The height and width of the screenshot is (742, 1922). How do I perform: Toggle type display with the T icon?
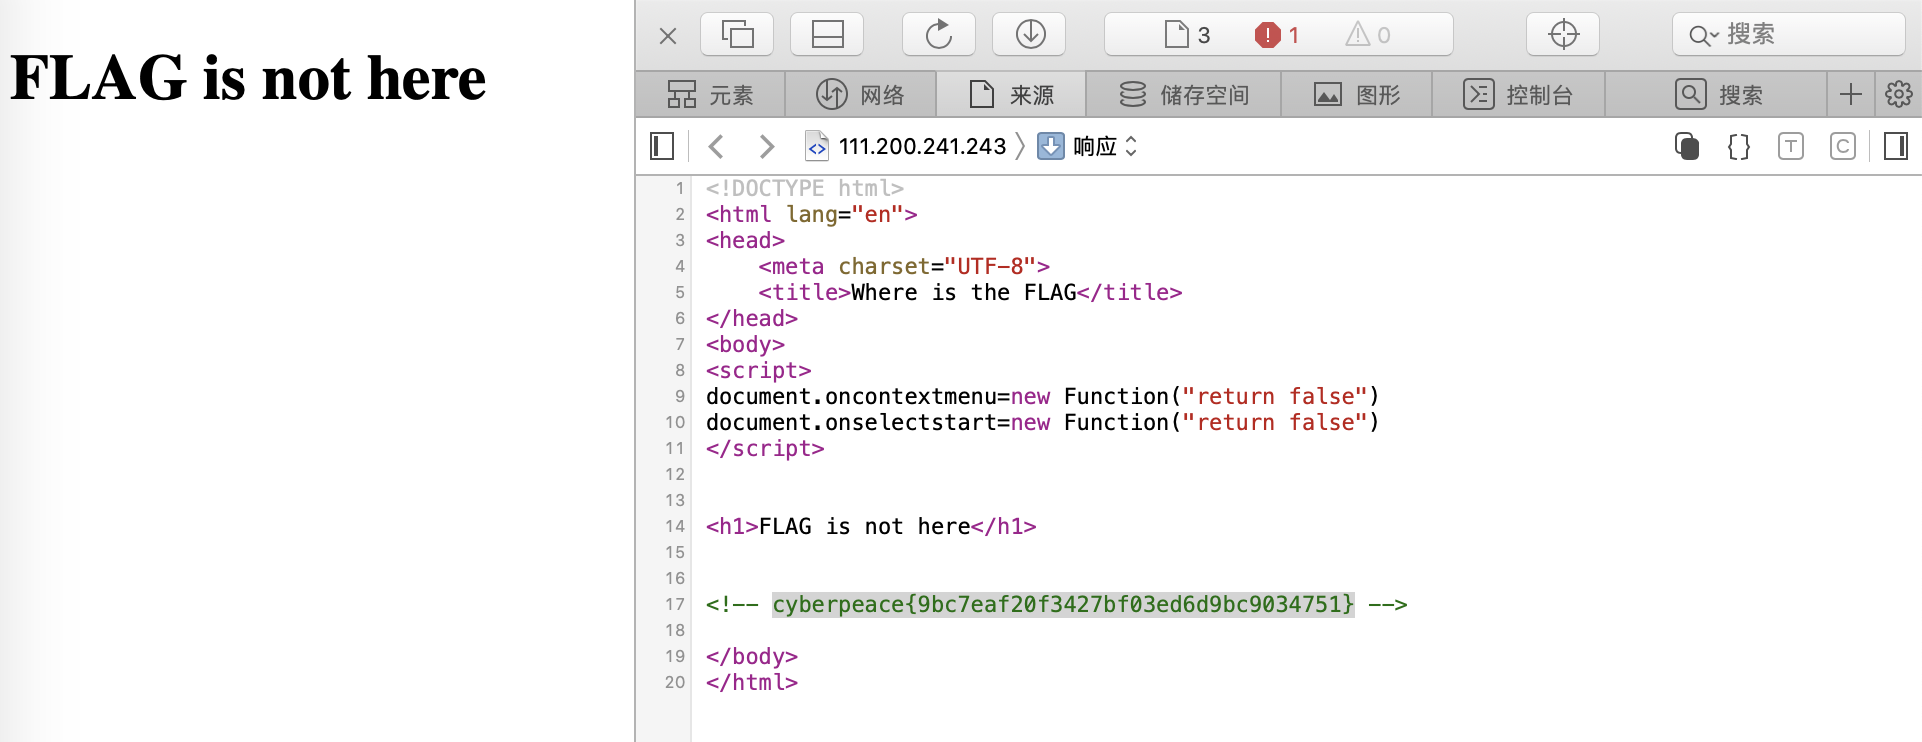coord(1791,147)
